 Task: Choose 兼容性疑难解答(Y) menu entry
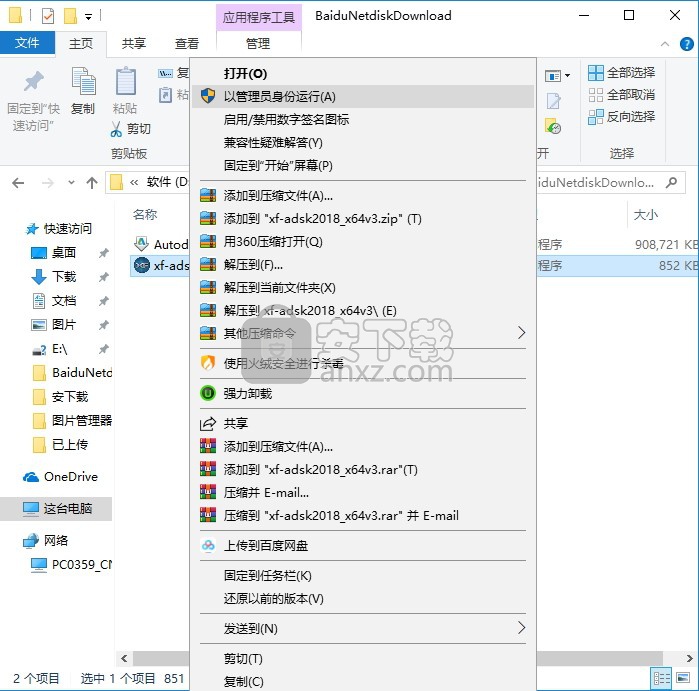tap(363, 143)
